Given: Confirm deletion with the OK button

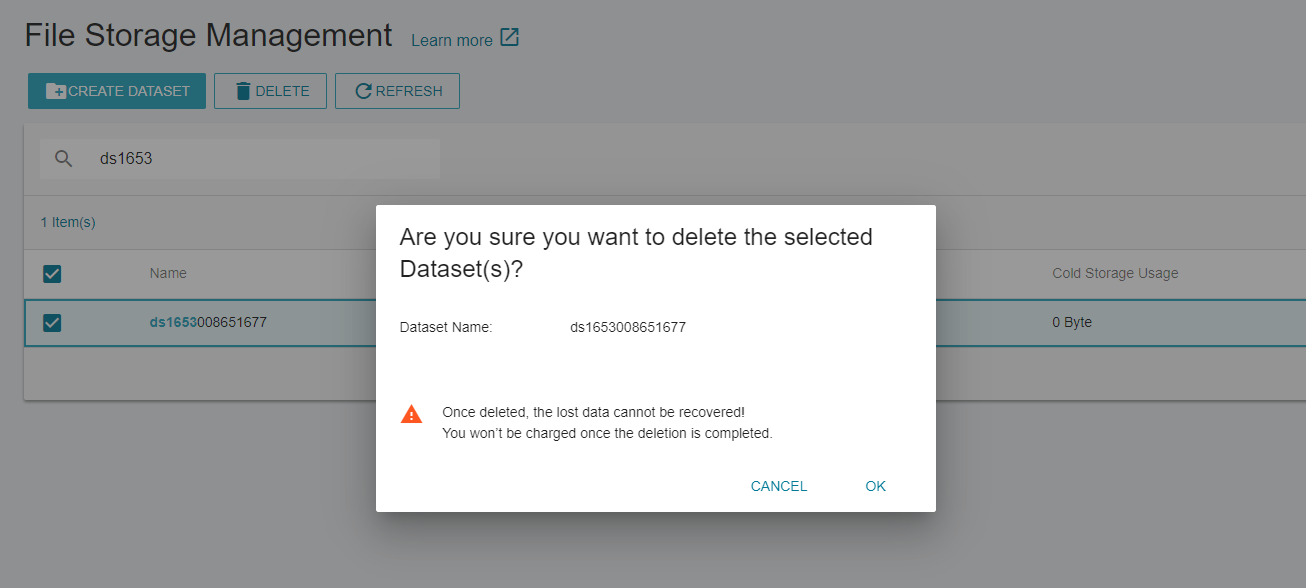Looking at the screenshot, I should tap(876, 486).
